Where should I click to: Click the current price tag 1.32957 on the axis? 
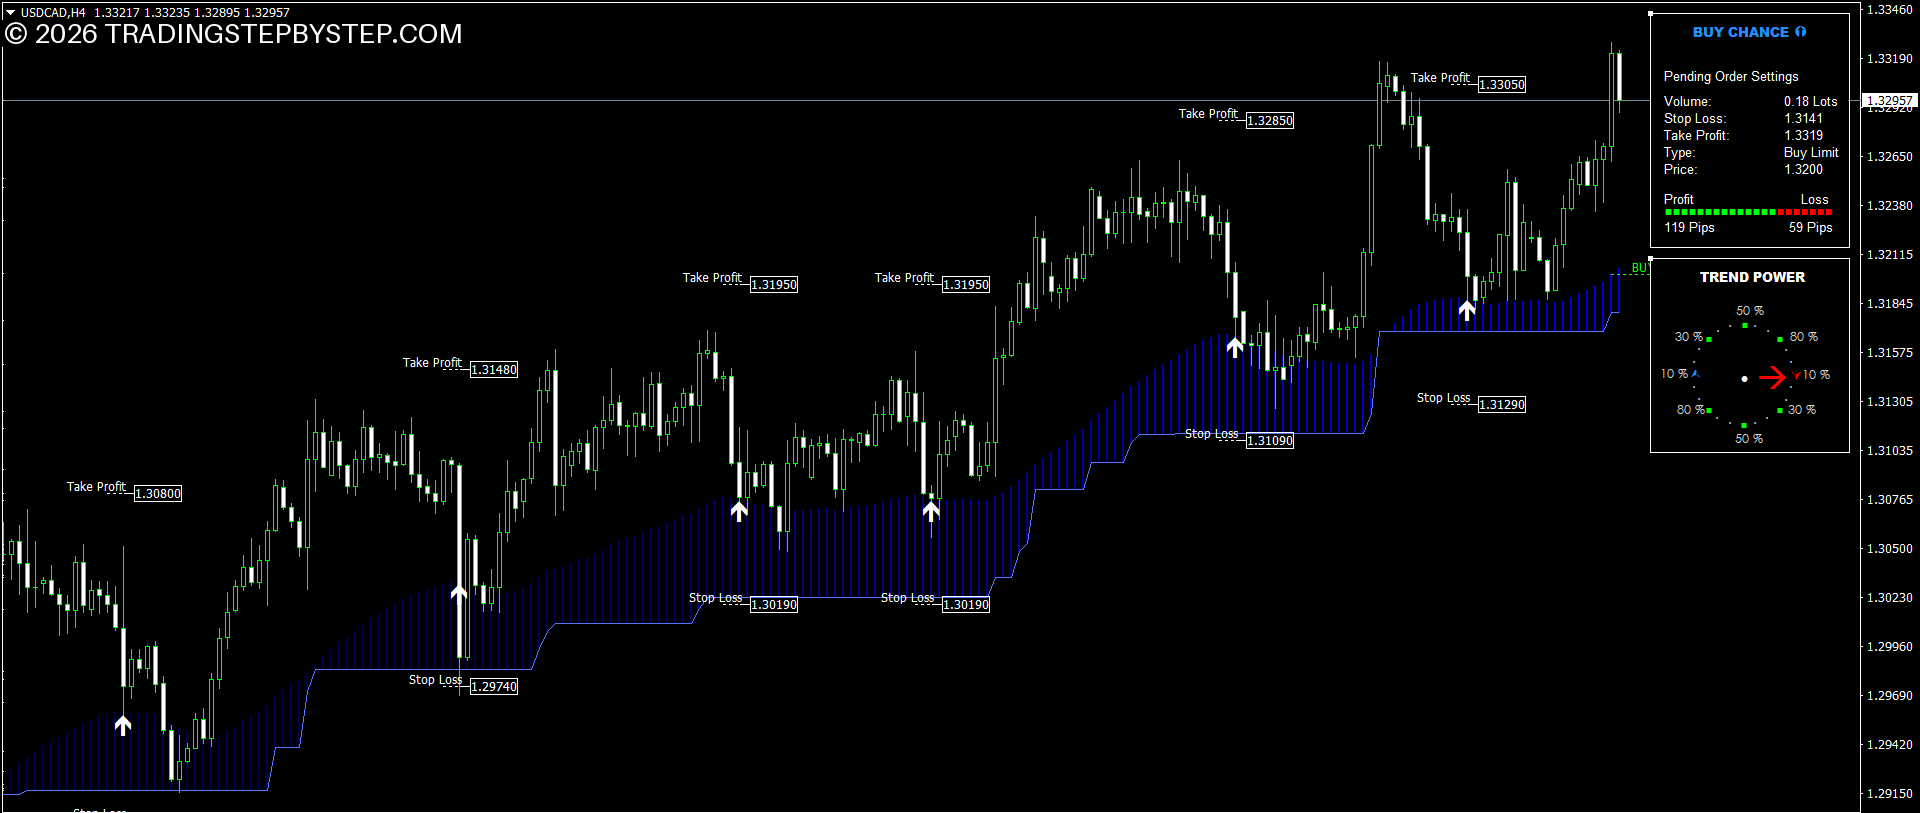(x=1889, y=100)
